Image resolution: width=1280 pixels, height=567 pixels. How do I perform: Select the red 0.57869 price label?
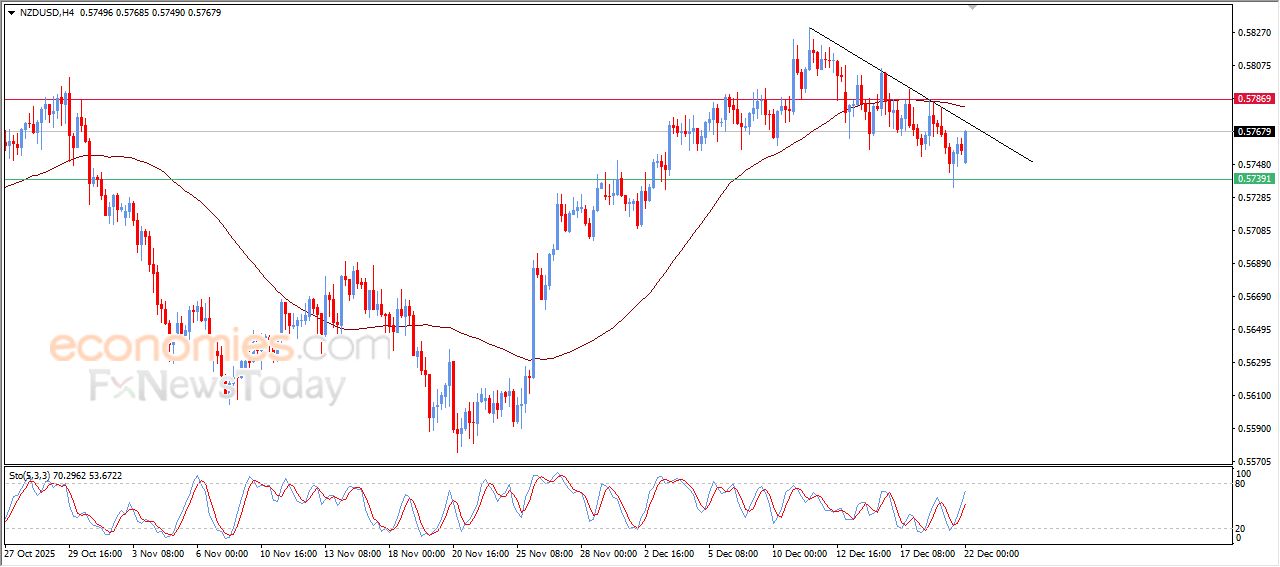1253,99
